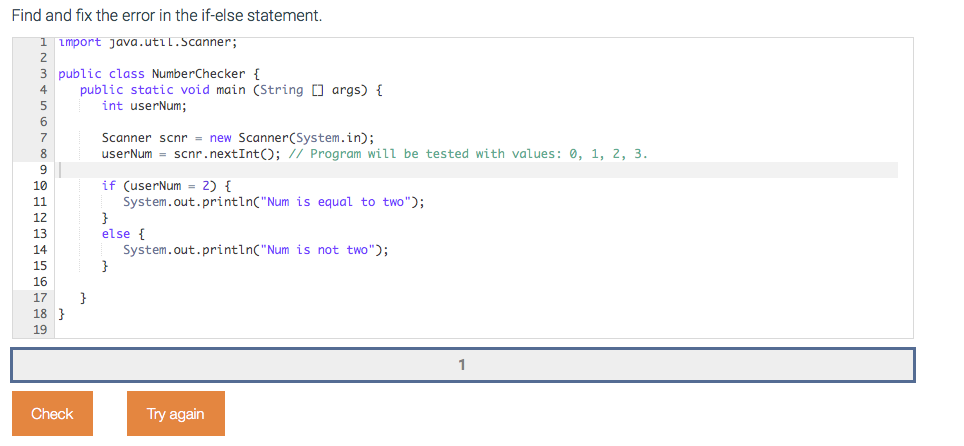Click the Try again button
The image size is (964, 446).
pos(176,413)
